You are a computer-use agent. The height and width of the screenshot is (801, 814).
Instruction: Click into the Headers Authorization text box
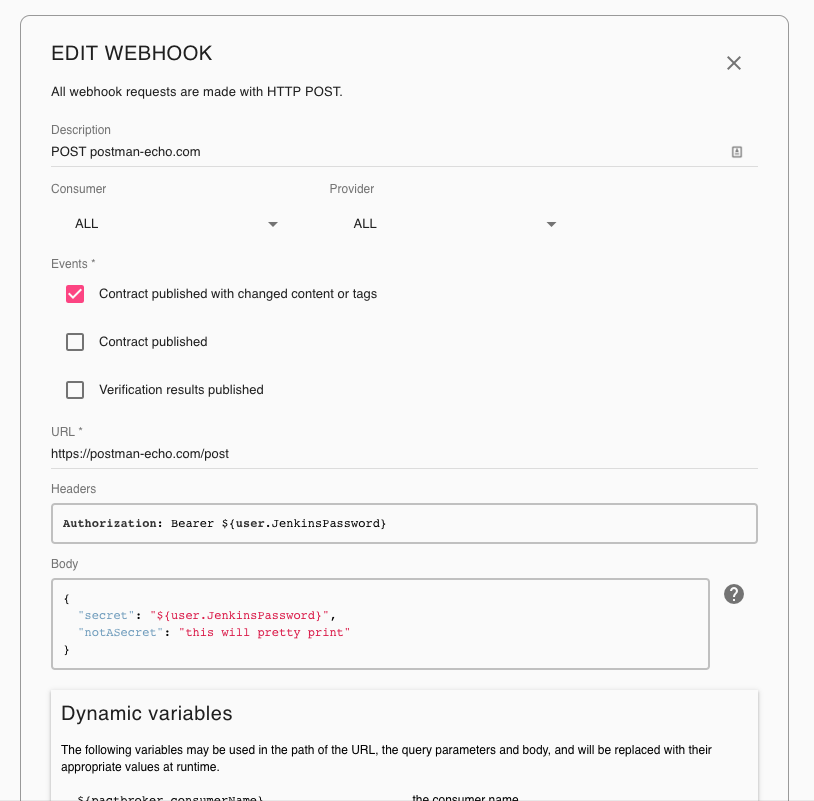pyautogui.click(x=404, y=523)
